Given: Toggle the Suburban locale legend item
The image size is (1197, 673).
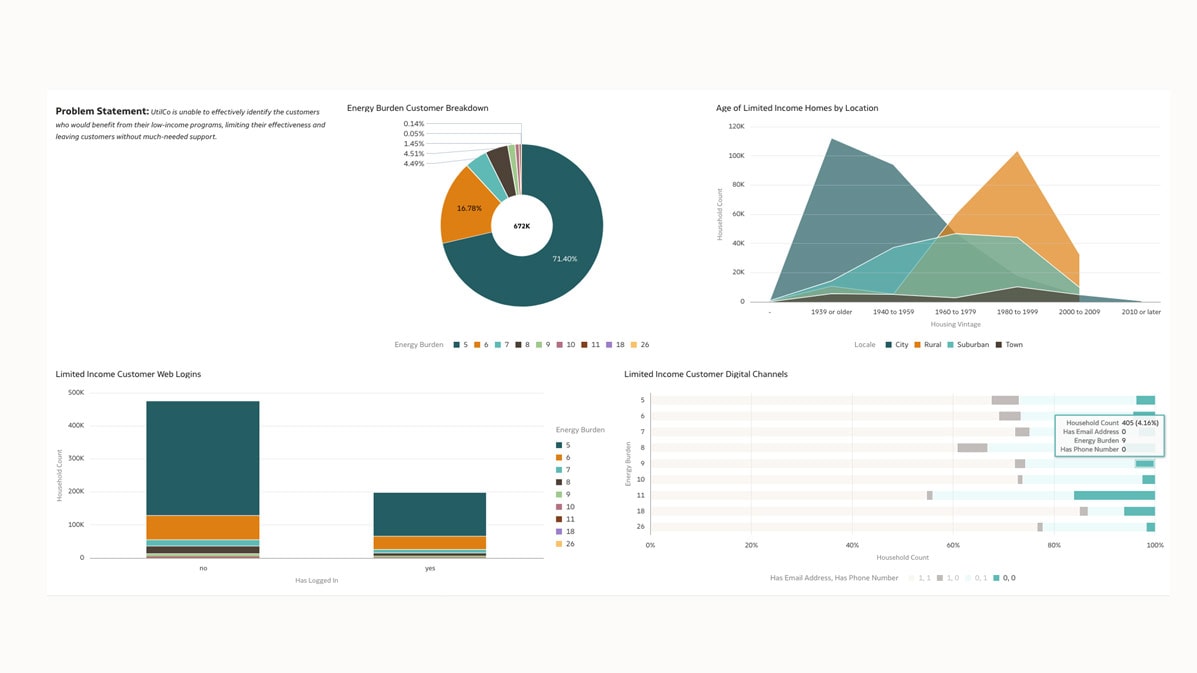Looking at the screenshot, I should point(967,345).
